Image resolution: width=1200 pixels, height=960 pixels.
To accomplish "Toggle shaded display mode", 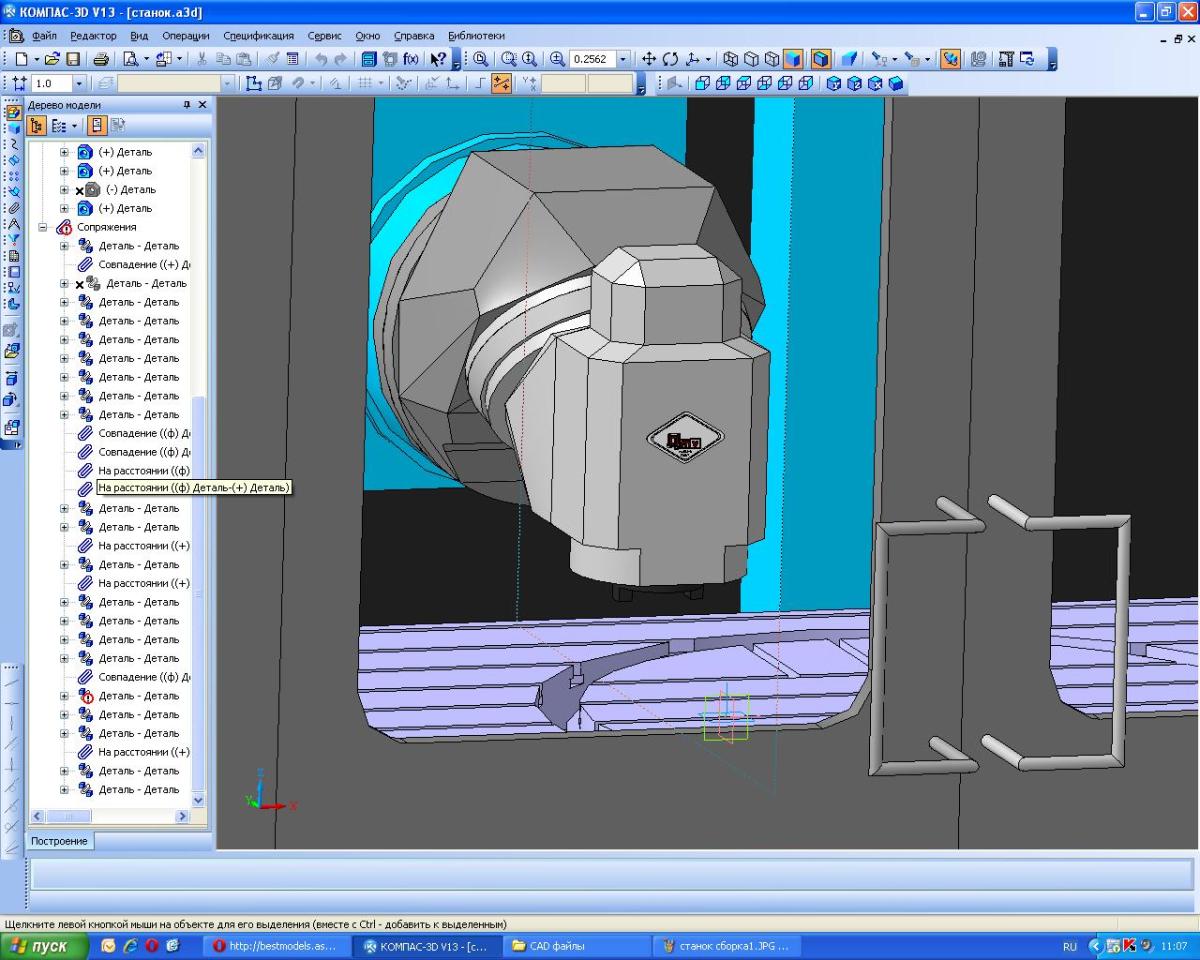I will (794, 60).
